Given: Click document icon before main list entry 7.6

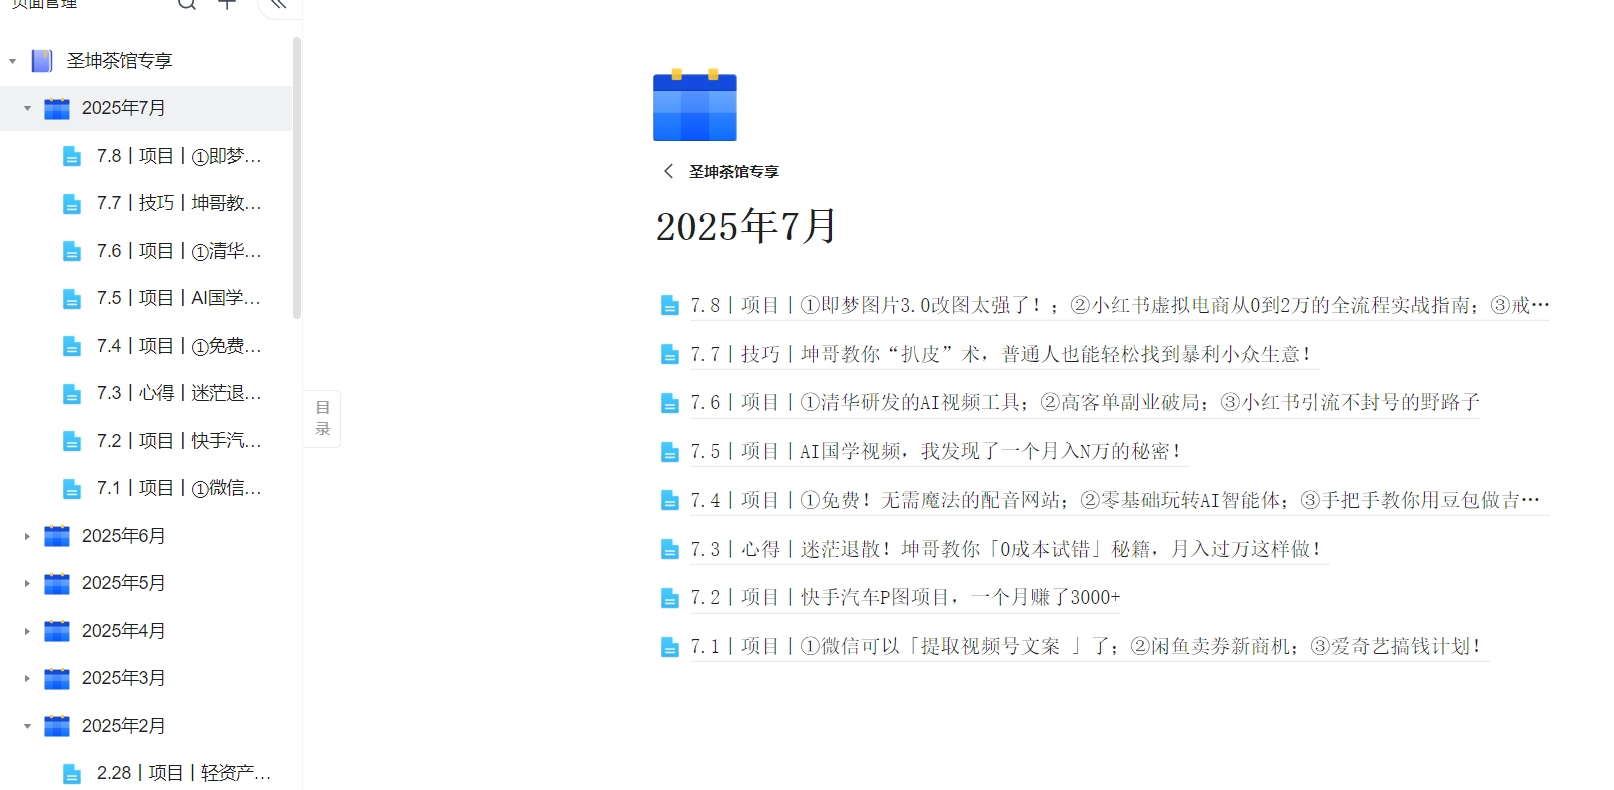Looking at the screenshot, I should click(670, 404).
